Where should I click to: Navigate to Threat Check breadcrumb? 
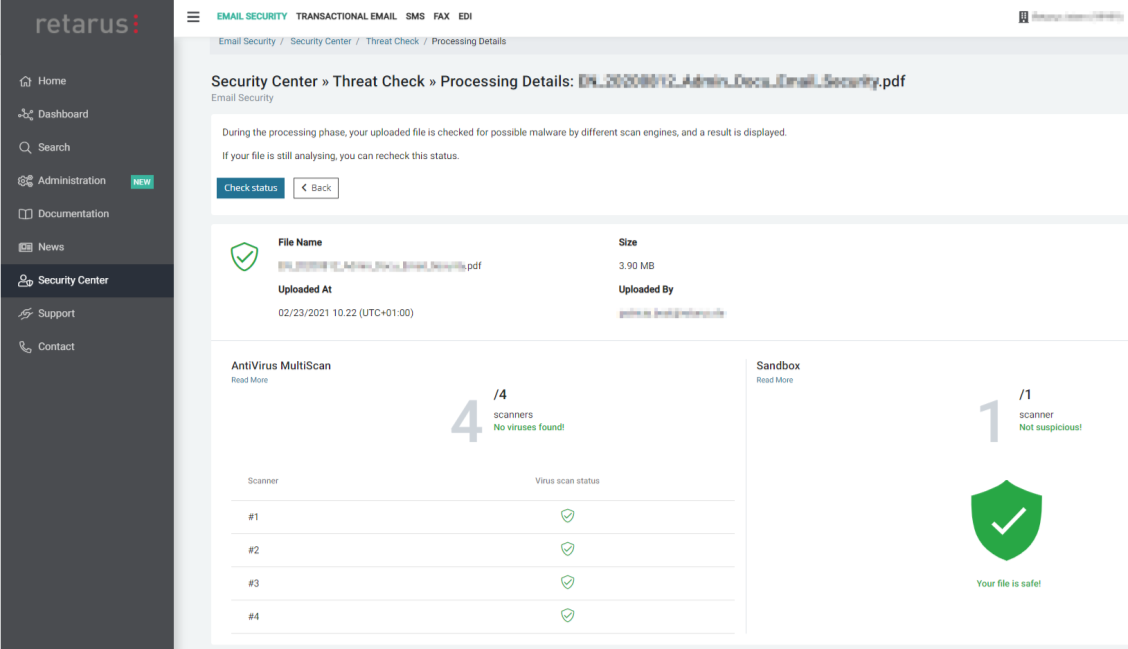[392, 42]
